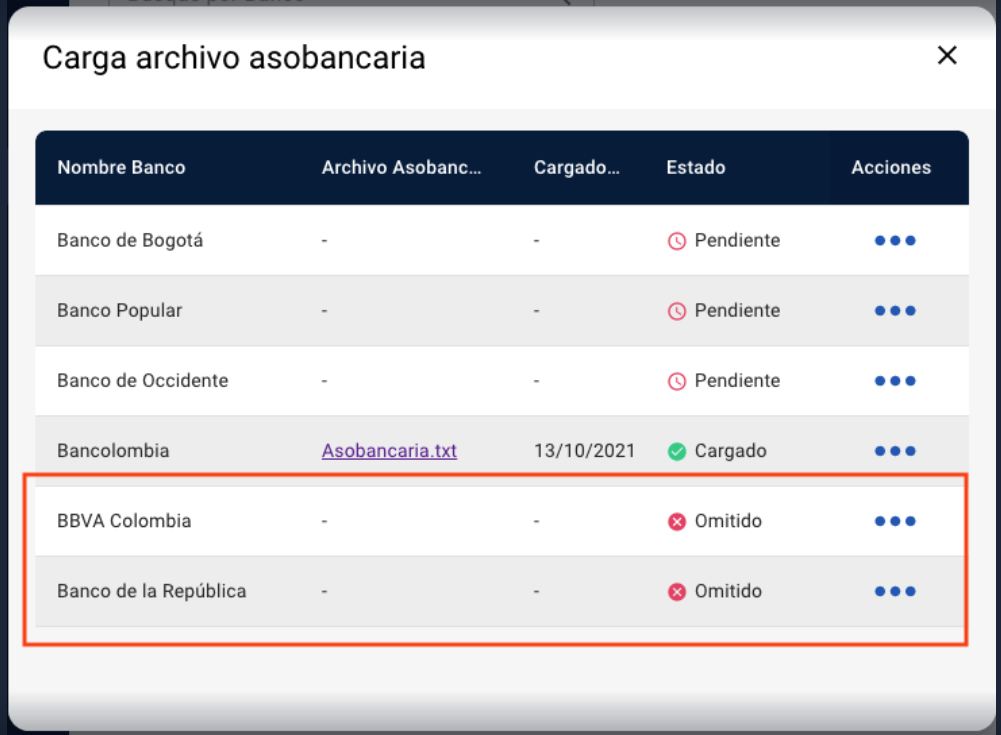The width and height of the screenshot is (1001, 735).
Task: Open actions menu for Banco Popular
Action: pos(895,311)
